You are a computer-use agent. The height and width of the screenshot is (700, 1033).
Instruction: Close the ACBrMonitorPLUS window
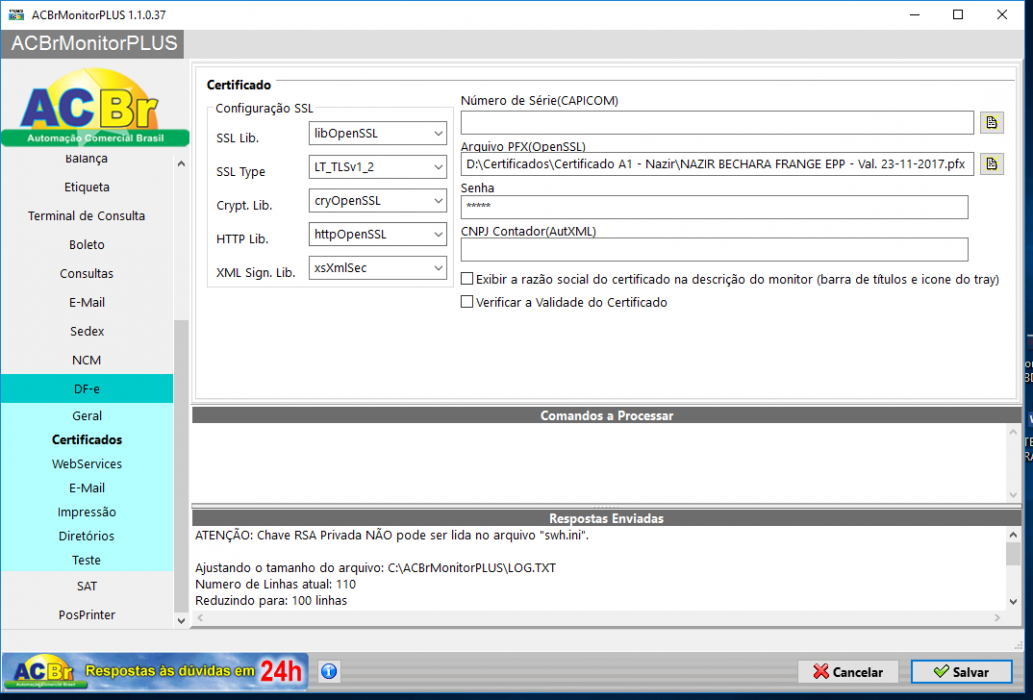click(x=1002, y=14)
